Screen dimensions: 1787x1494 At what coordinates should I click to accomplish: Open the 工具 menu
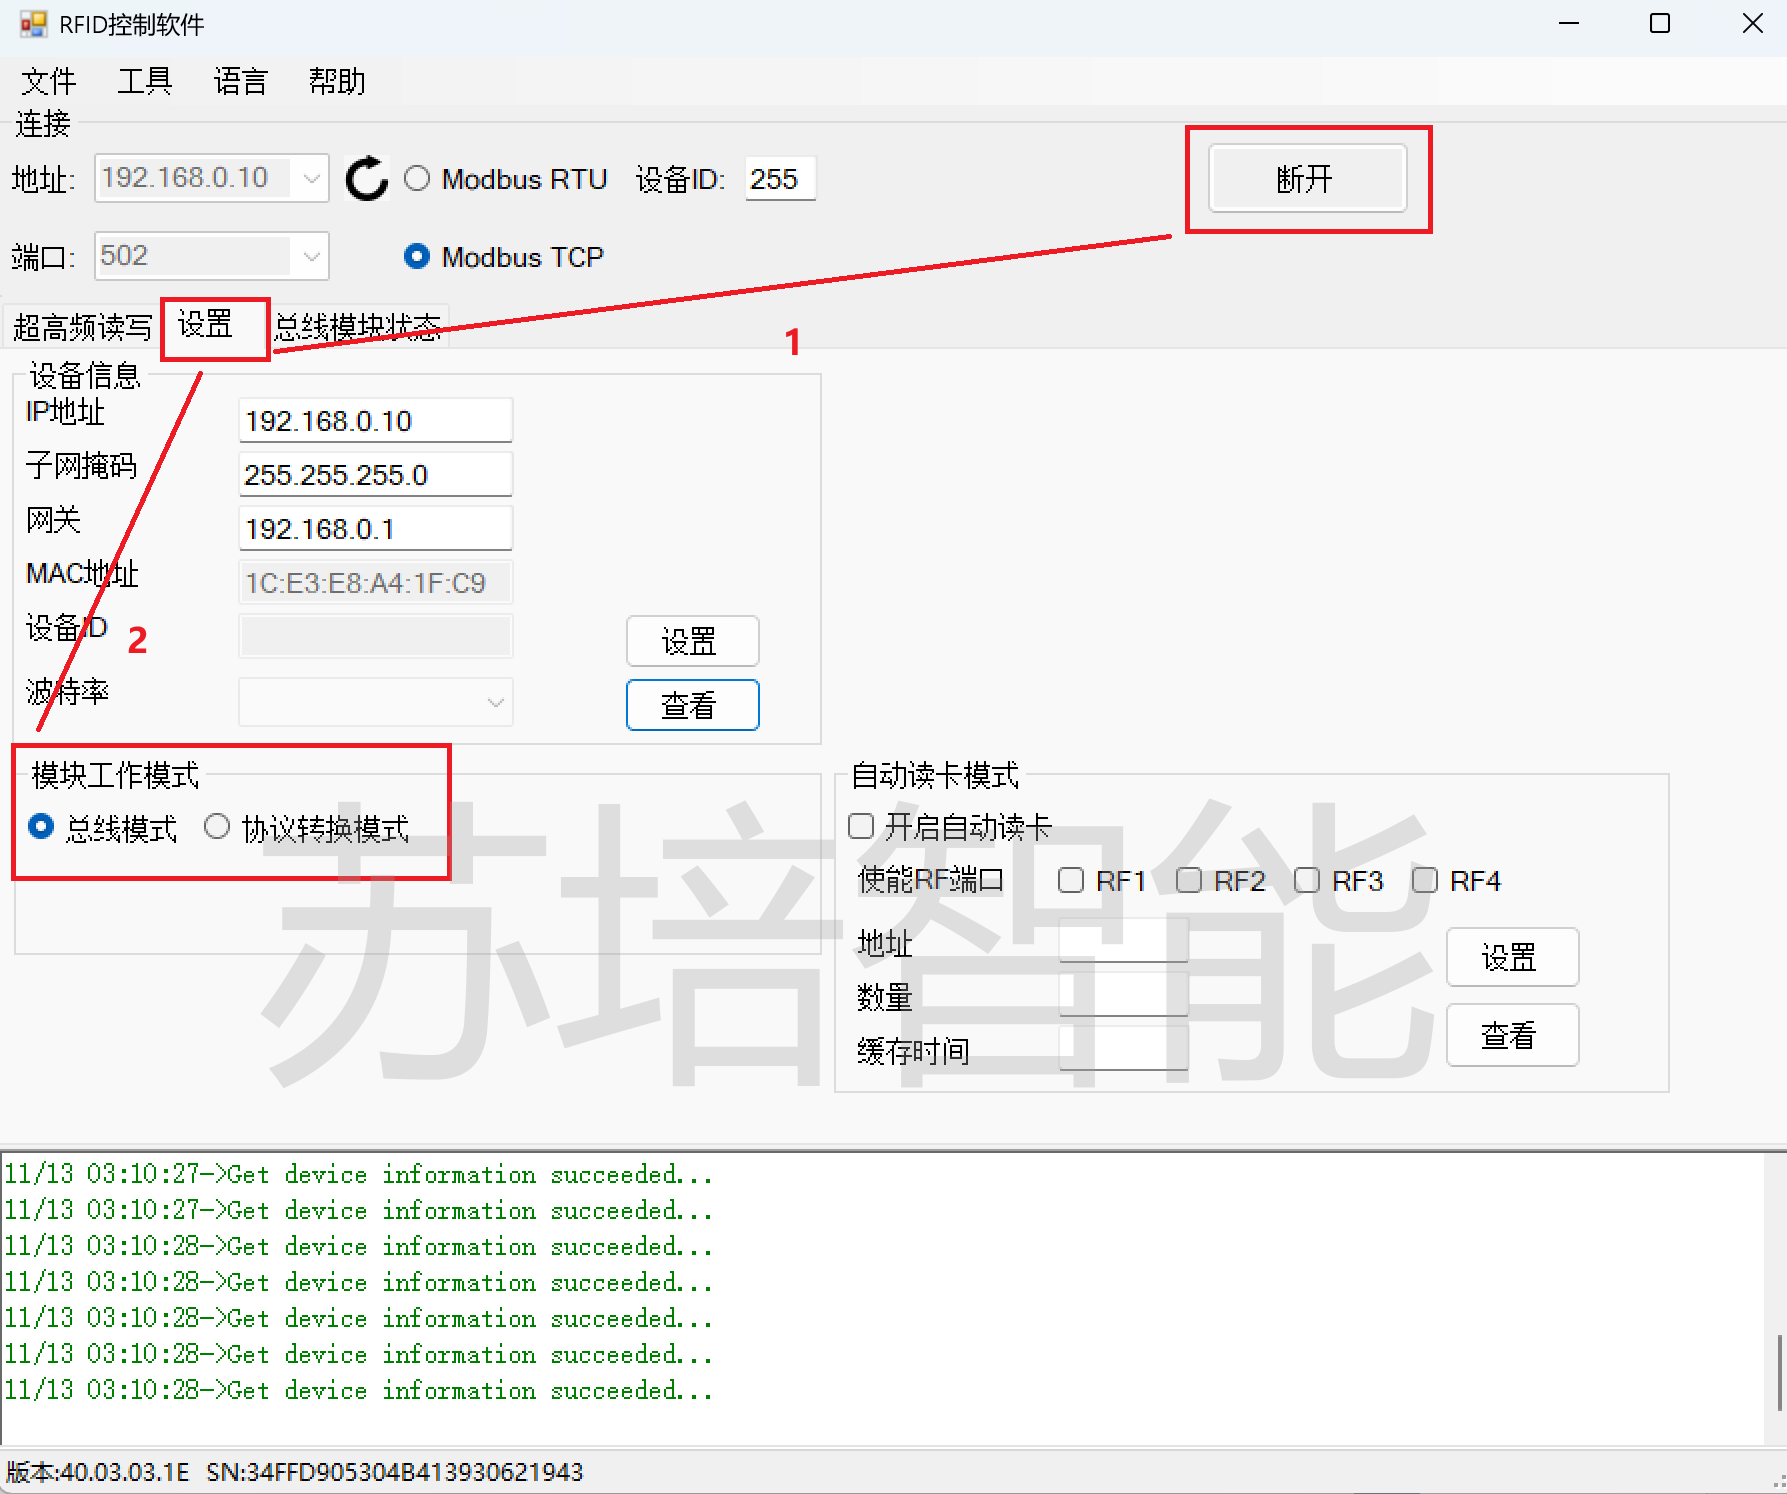click(x=144, y=81)
